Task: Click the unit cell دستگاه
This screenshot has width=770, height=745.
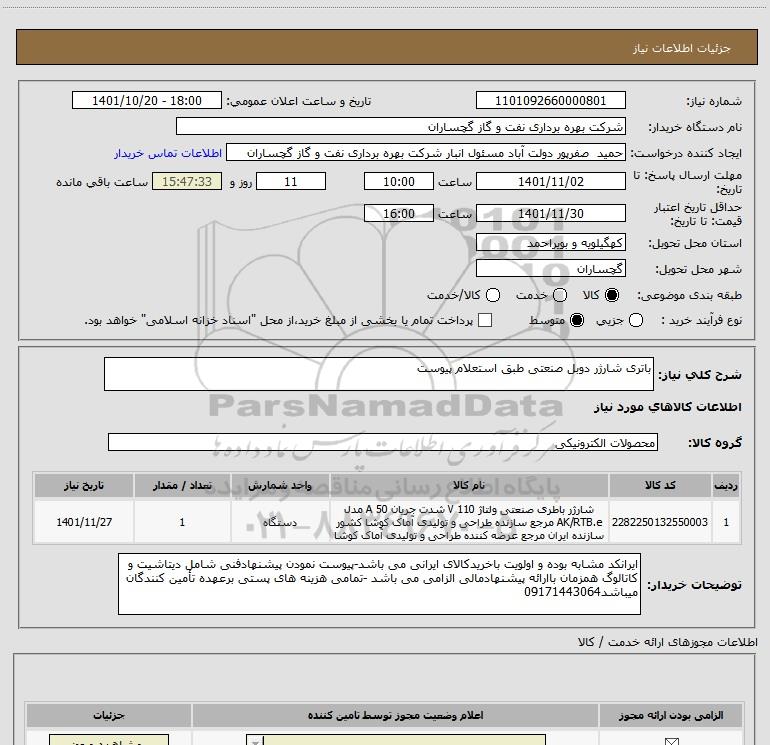Action: click(280, 522)
